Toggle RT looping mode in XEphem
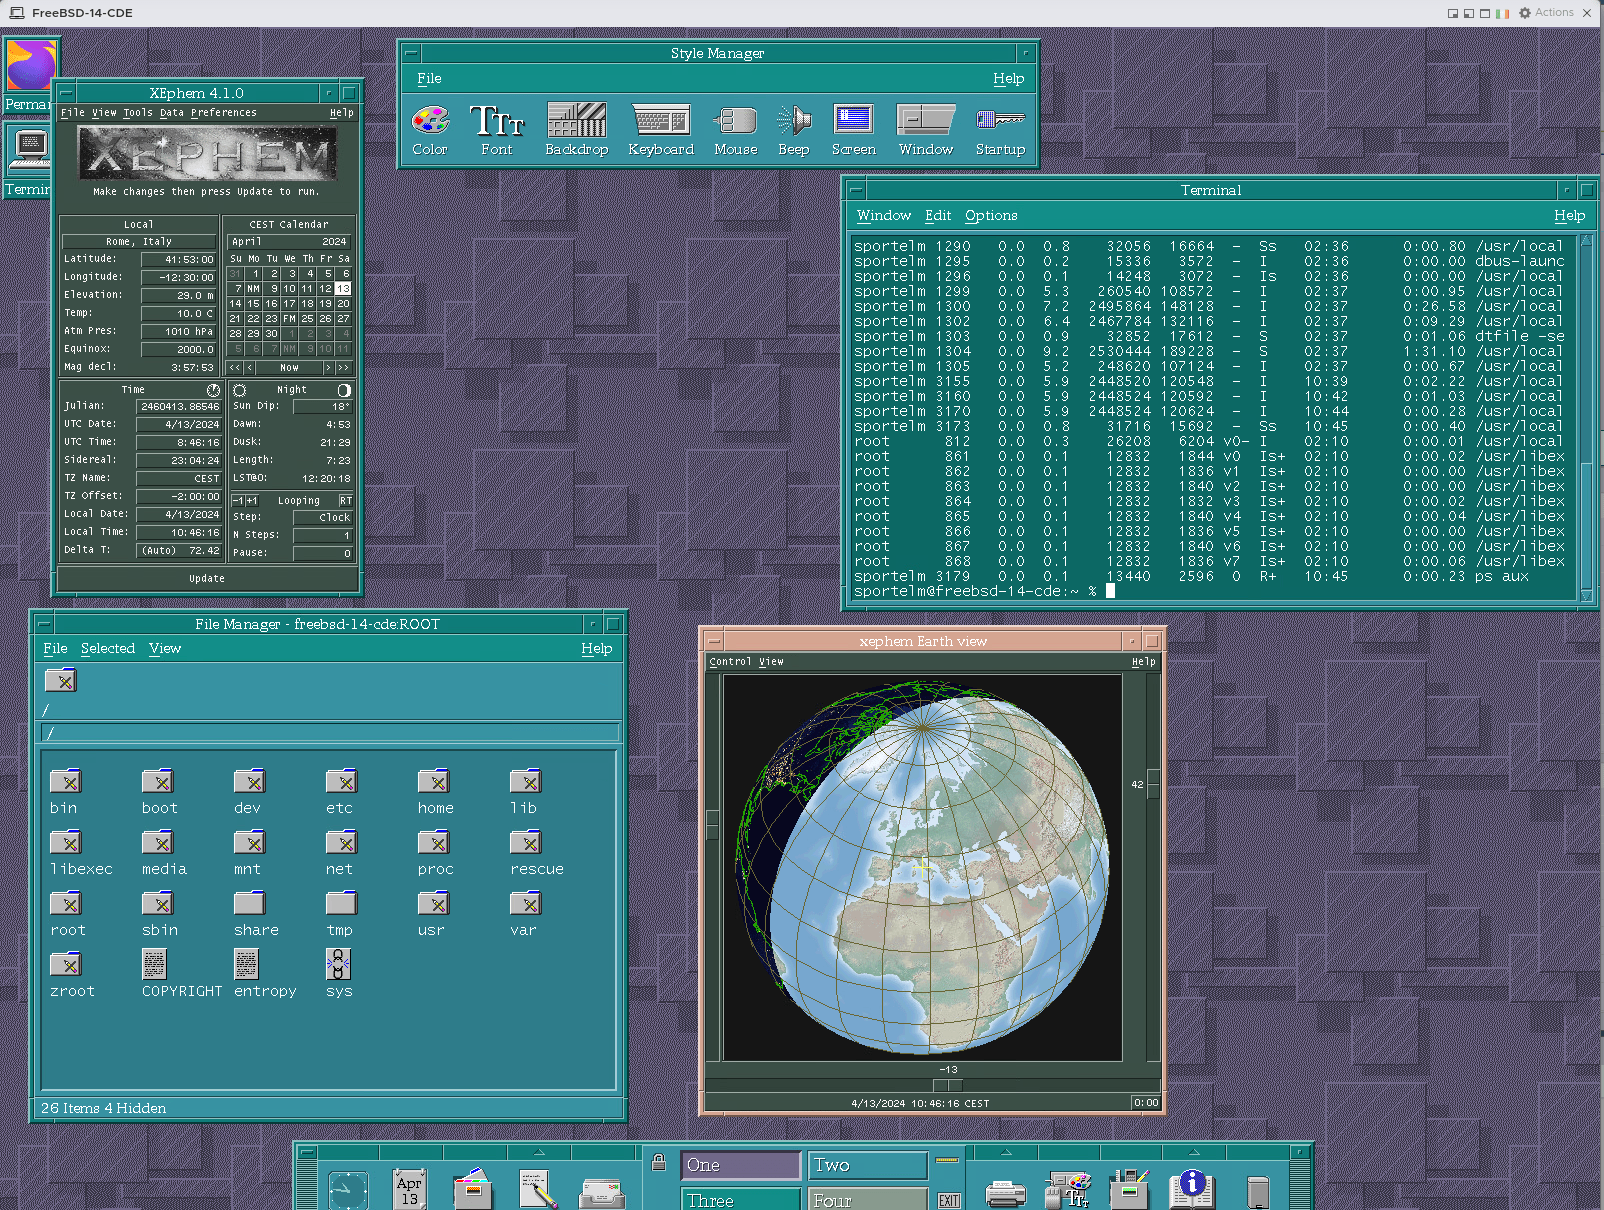1604x1210 pixels. (344, 500)
